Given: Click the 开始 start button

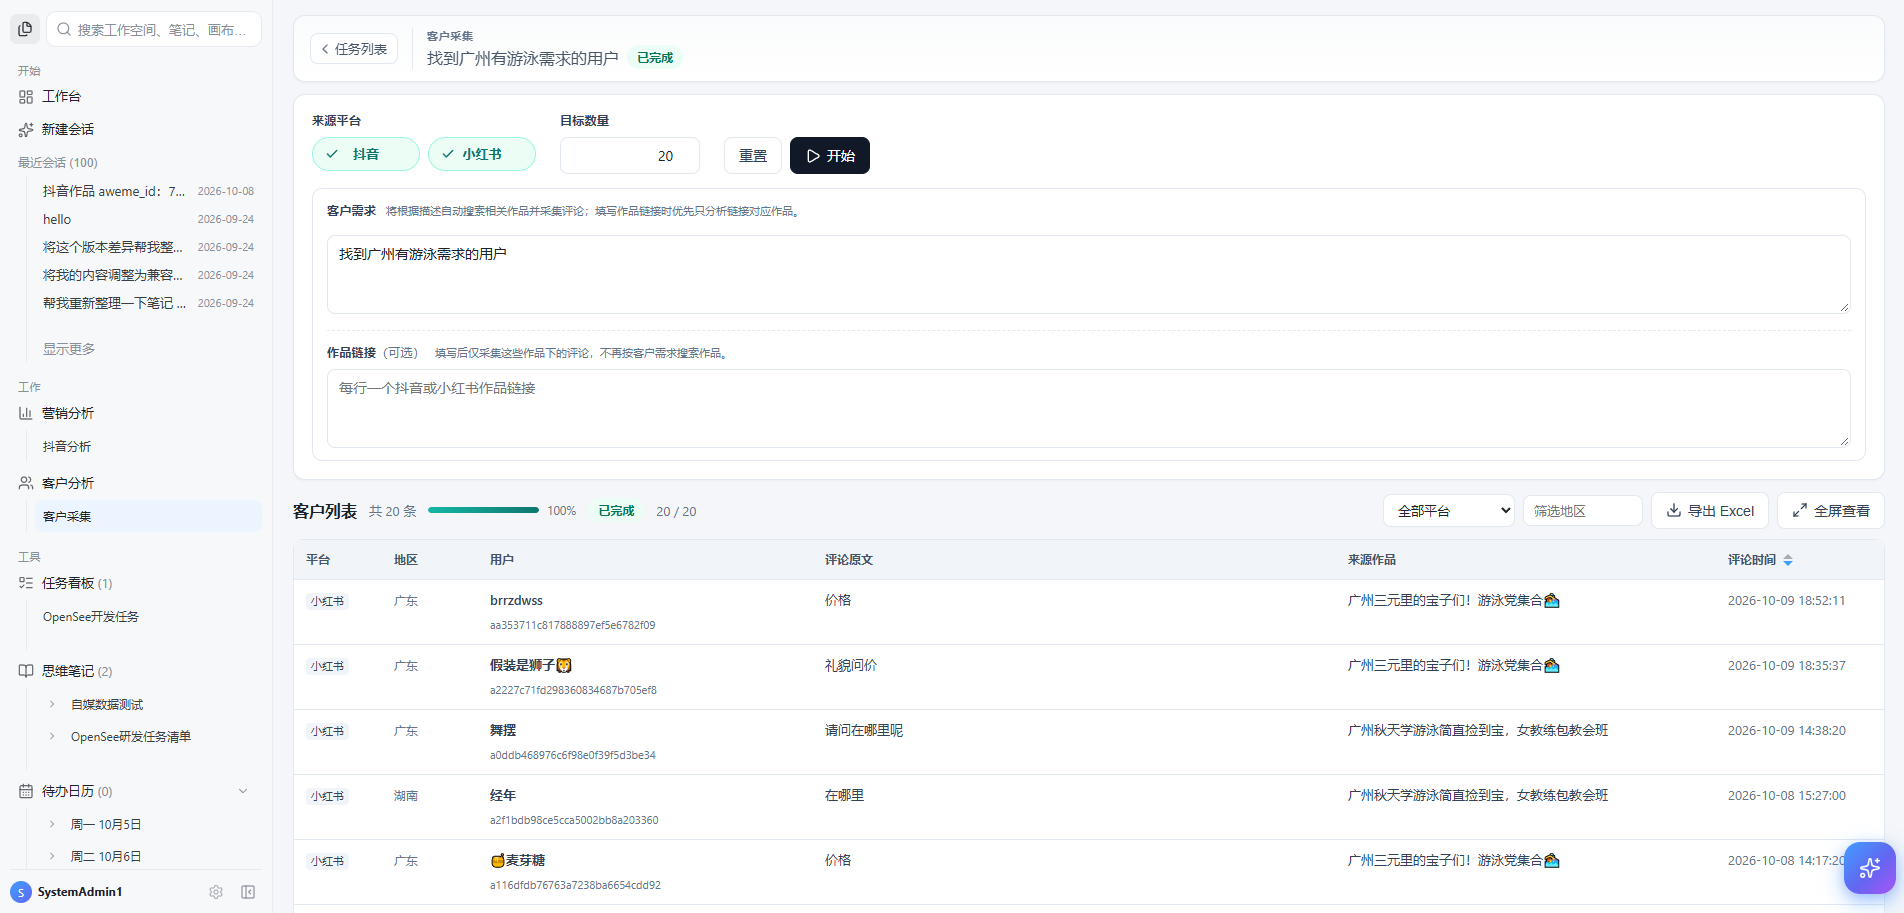Looking at the screenshot, I should coord(830,156).
